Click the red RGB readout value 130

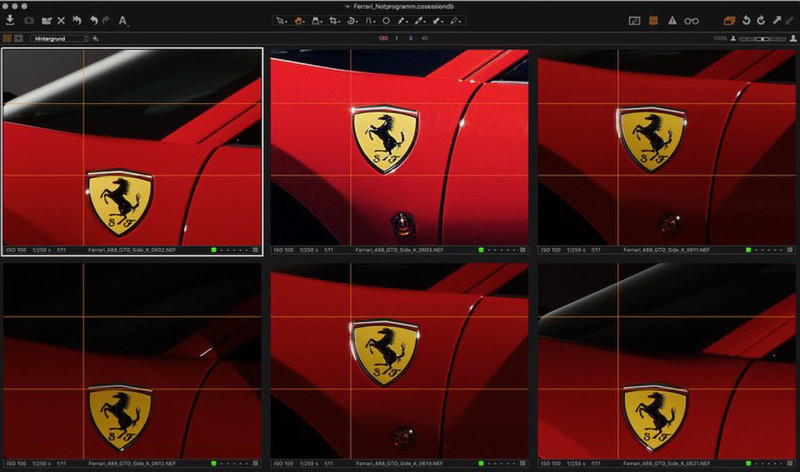(x=383, y=38)
